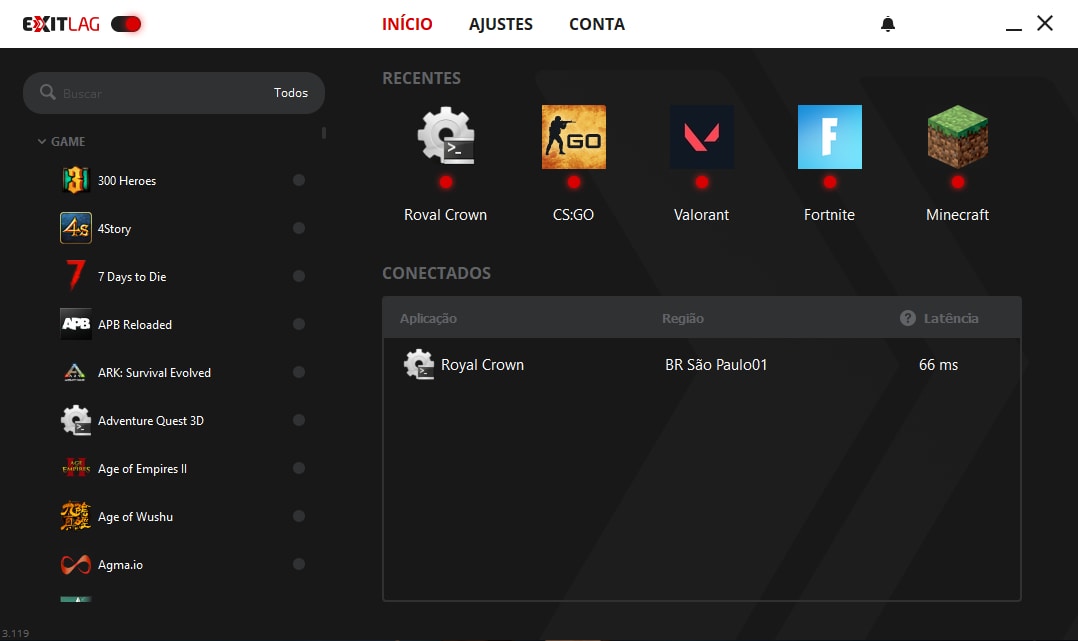
Task: Open the notifications bell icon
Action: point(888,24)
